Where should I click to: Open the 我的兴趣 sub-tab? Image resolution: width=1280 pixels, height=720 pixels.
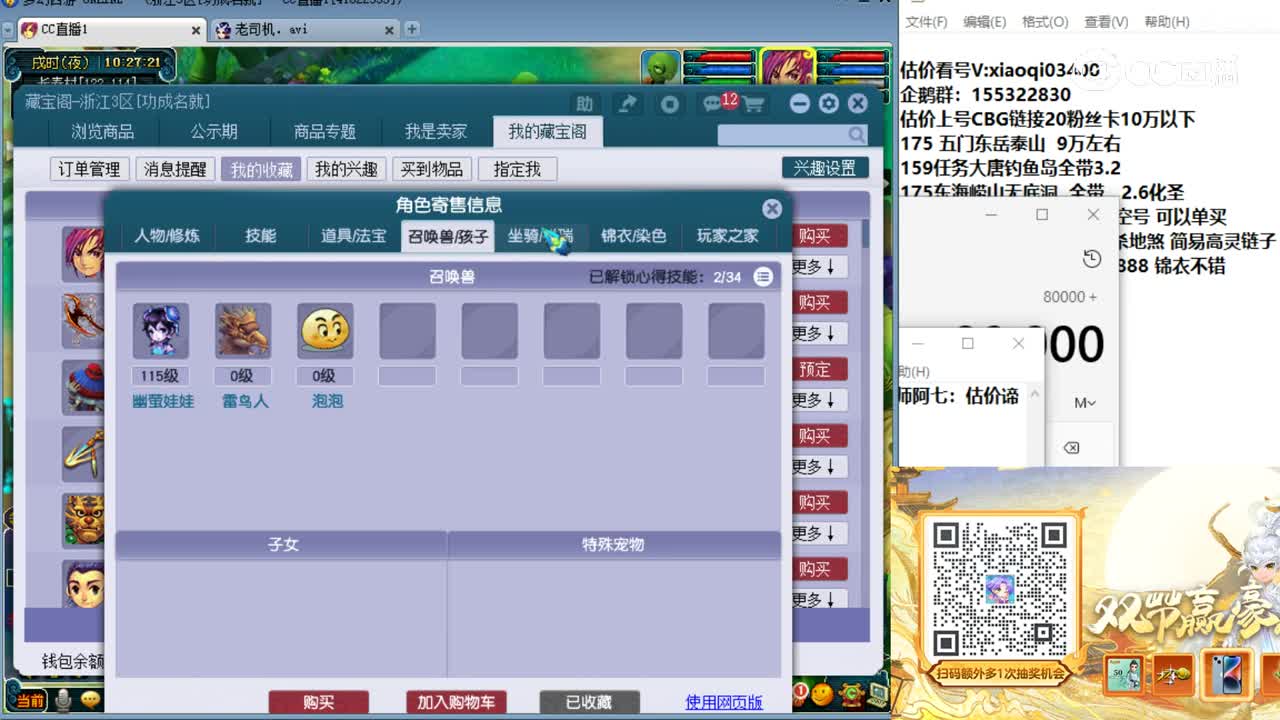346,169
